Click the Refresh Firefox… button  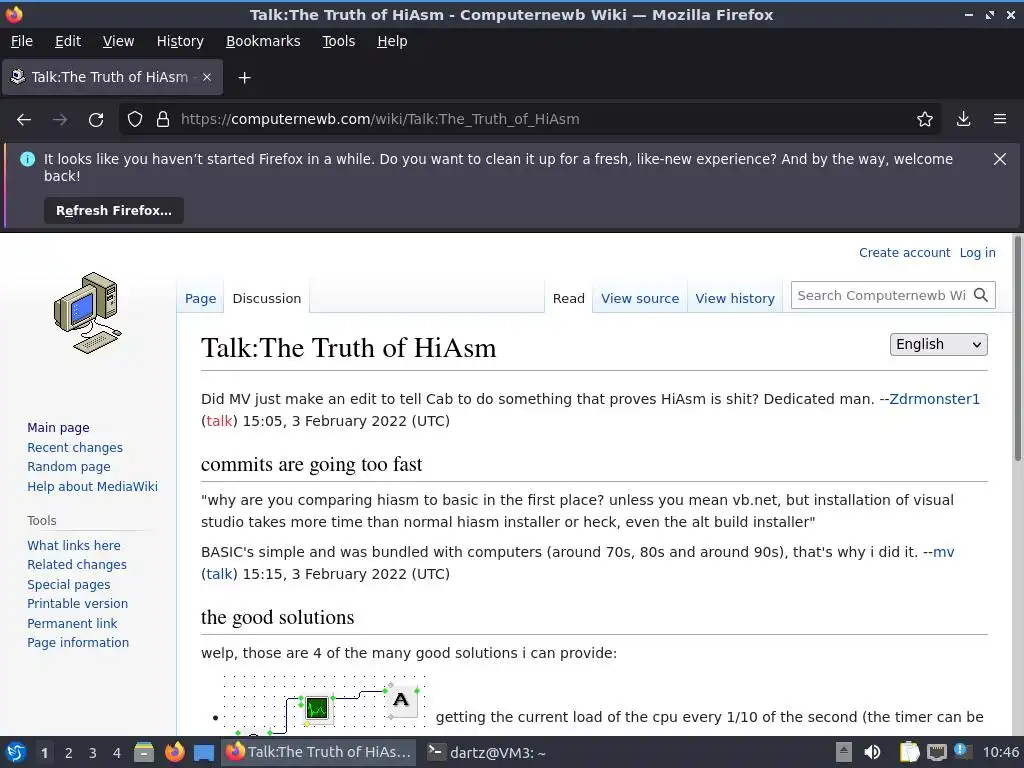pos(114,211)
